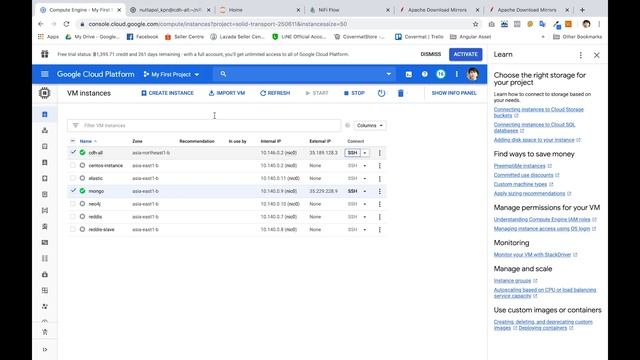This screenshot has width=640, height=360.
Task: Expand SSH options arrow for cdh-all
Action: (x=365, y=153)
